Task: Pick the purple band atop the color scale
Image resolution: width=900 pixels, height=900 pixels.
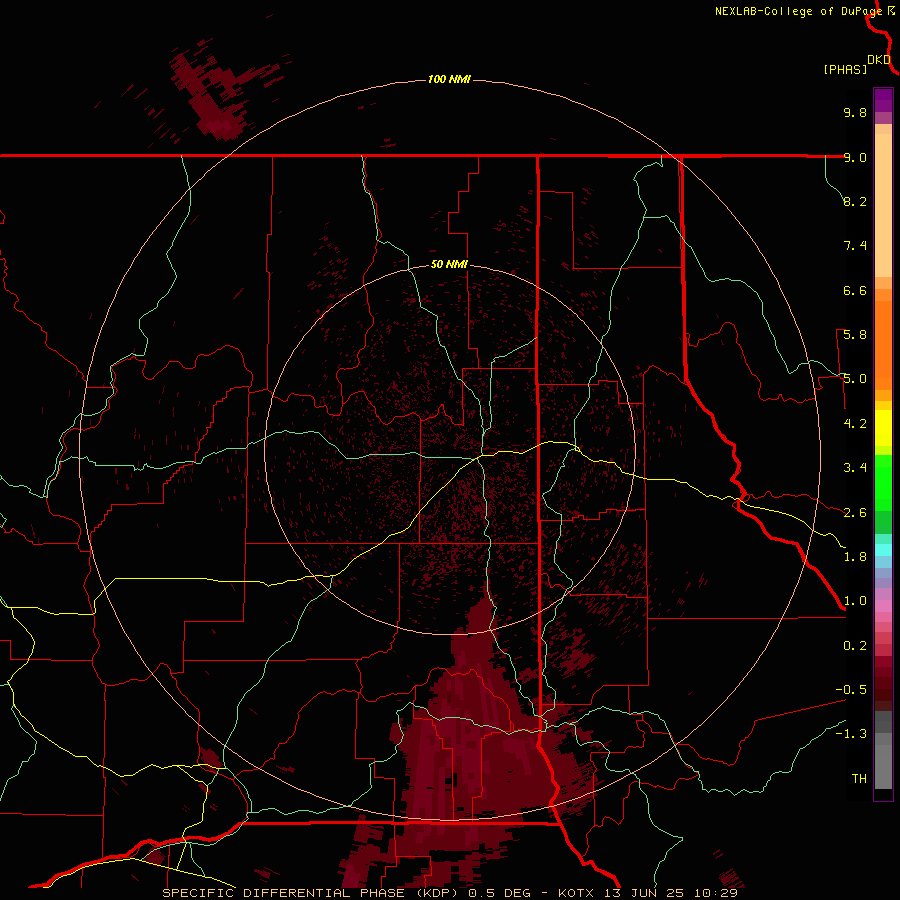Action: coord(883,100)
